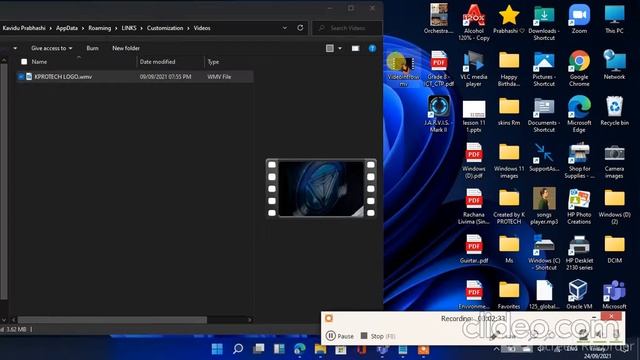The image size is (640, 360).
Task: Open the leftmost toolbar dropdown arrow
Action: 15,48
